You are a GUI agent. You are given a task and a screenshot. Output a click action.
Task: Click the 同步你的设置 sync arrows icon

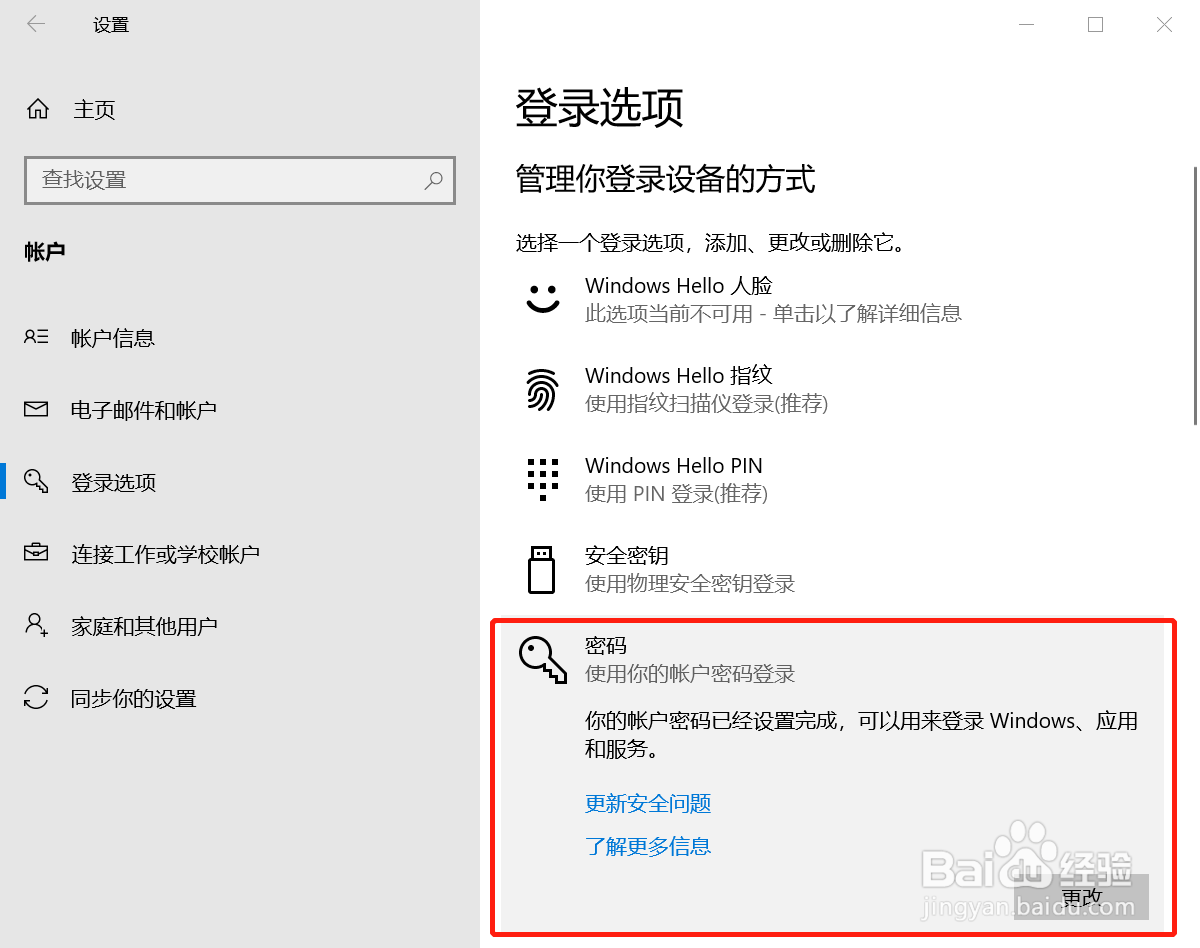tap(36, 697)
